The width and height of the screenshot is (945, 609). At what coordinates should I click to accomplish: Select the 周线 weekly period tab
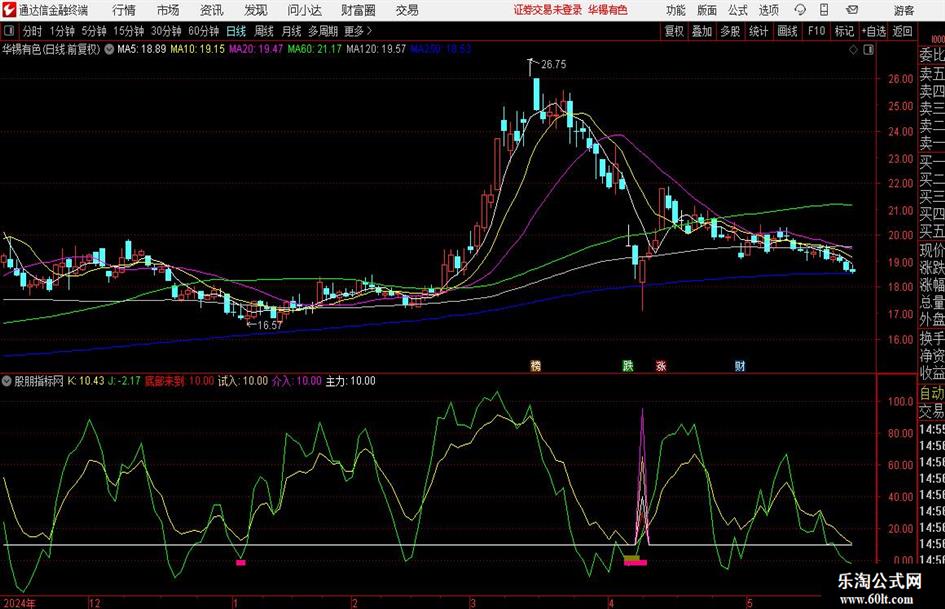tap(264, 31)
